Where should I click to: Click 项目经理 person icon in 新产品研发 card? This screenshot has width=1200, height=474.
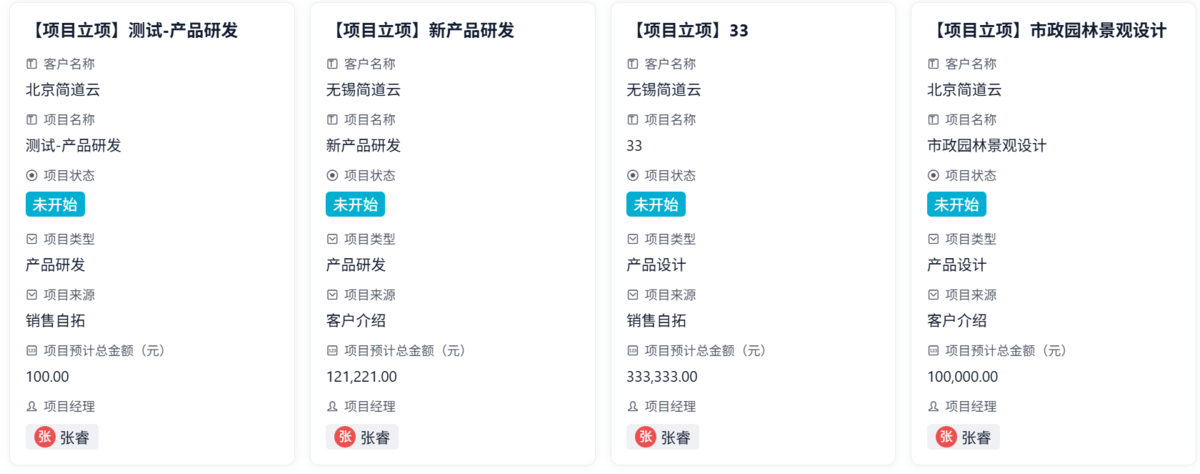tap(332, 408)
